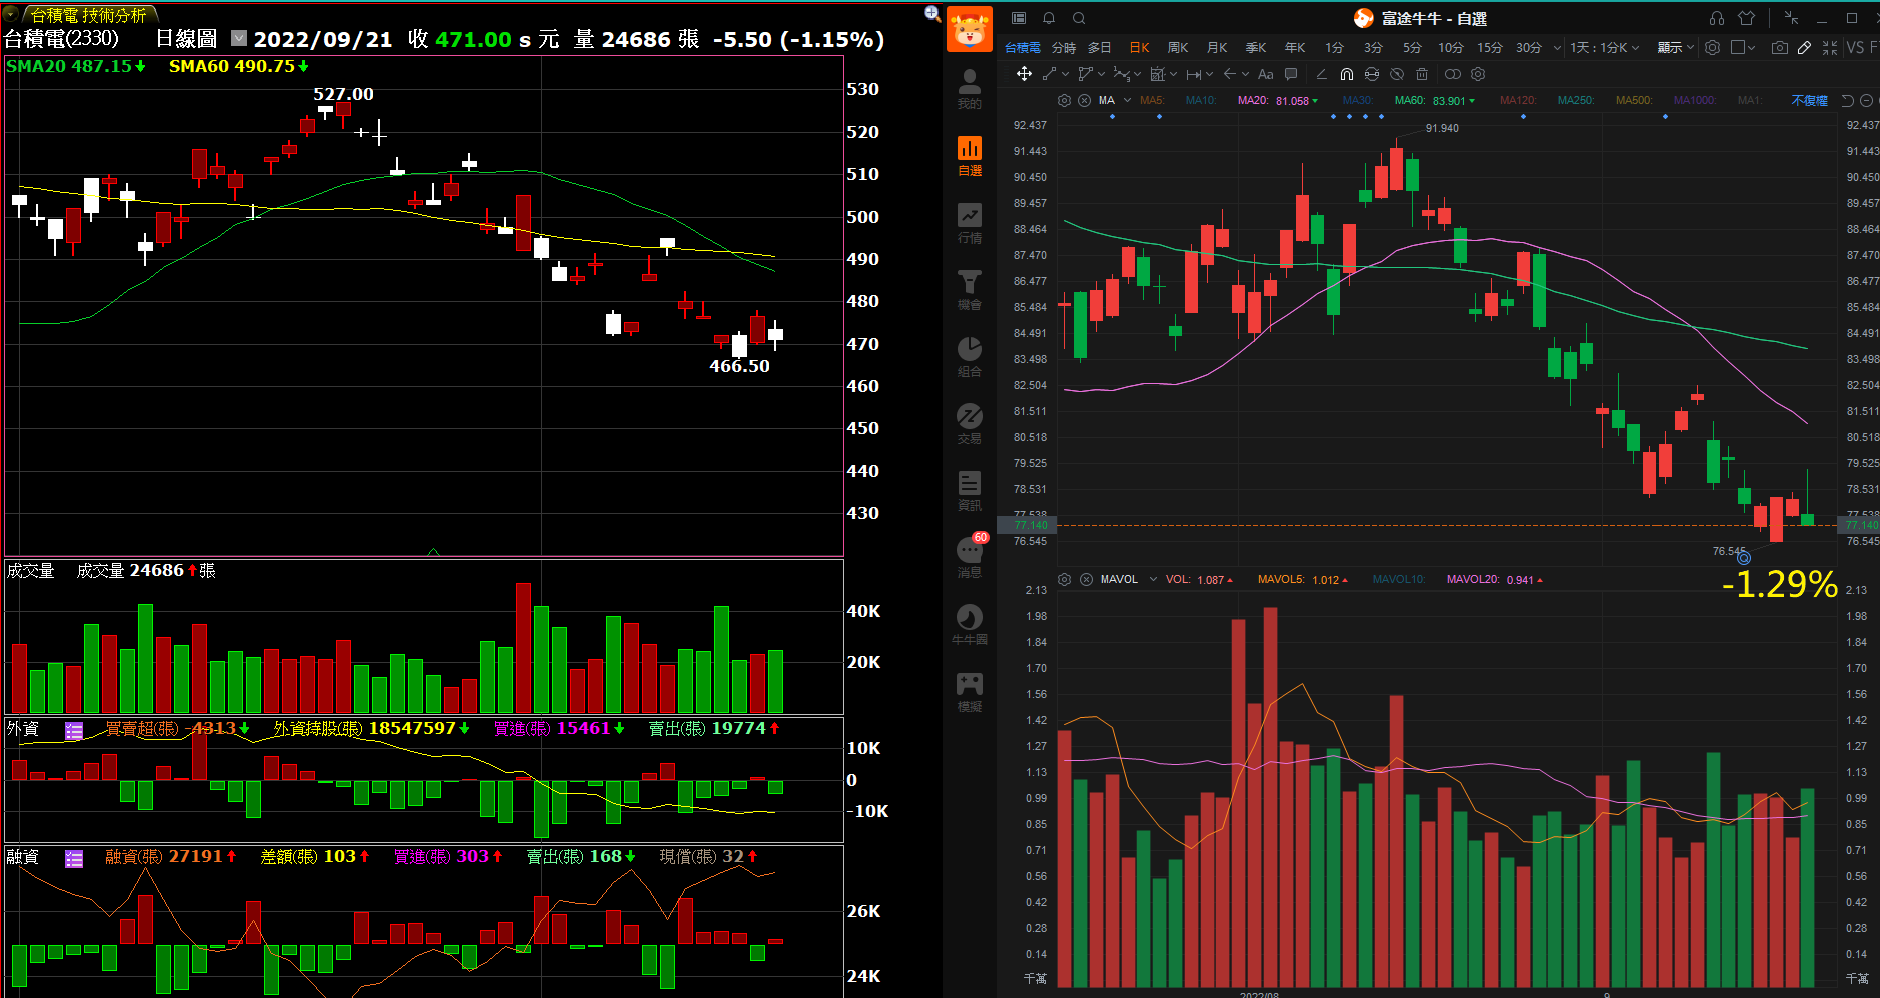Screen dimensions: 1880x998
Task: Open 日線圖 period dropdown on left chart
Action: (239, 38)
